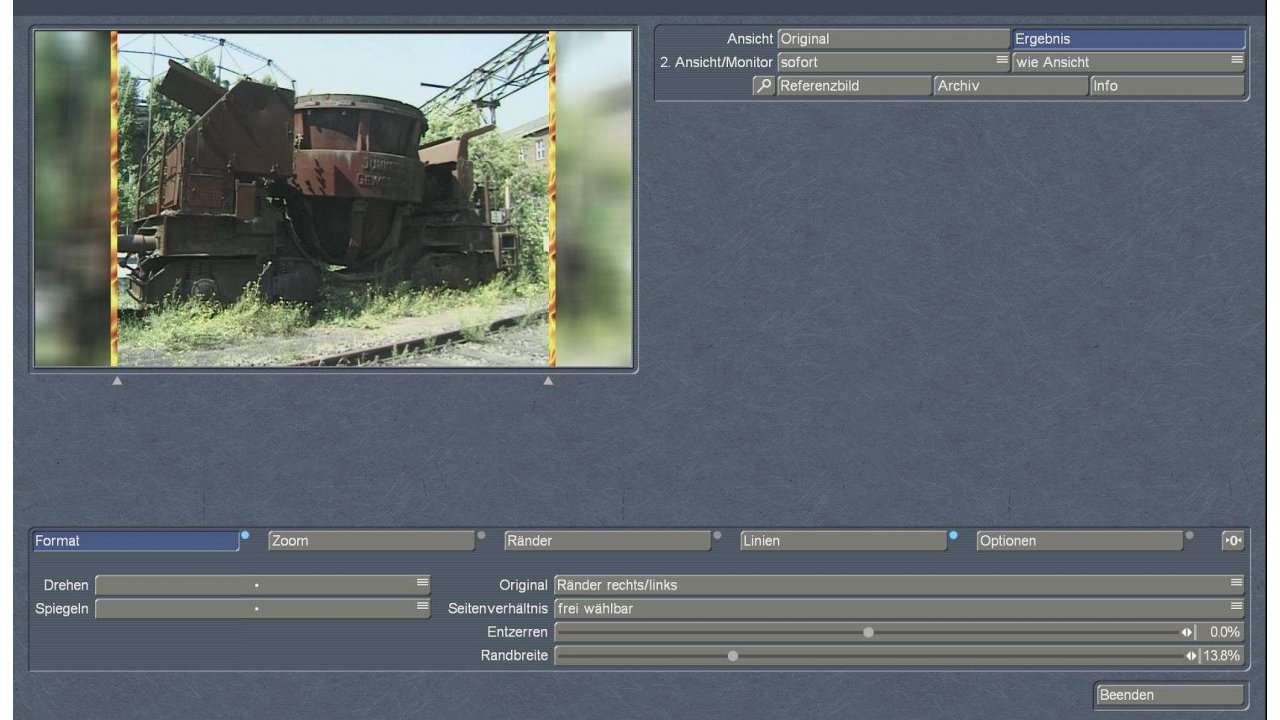1280x720 pixels.
Task: Select the Original view button
Action: (x=893, y=39)
